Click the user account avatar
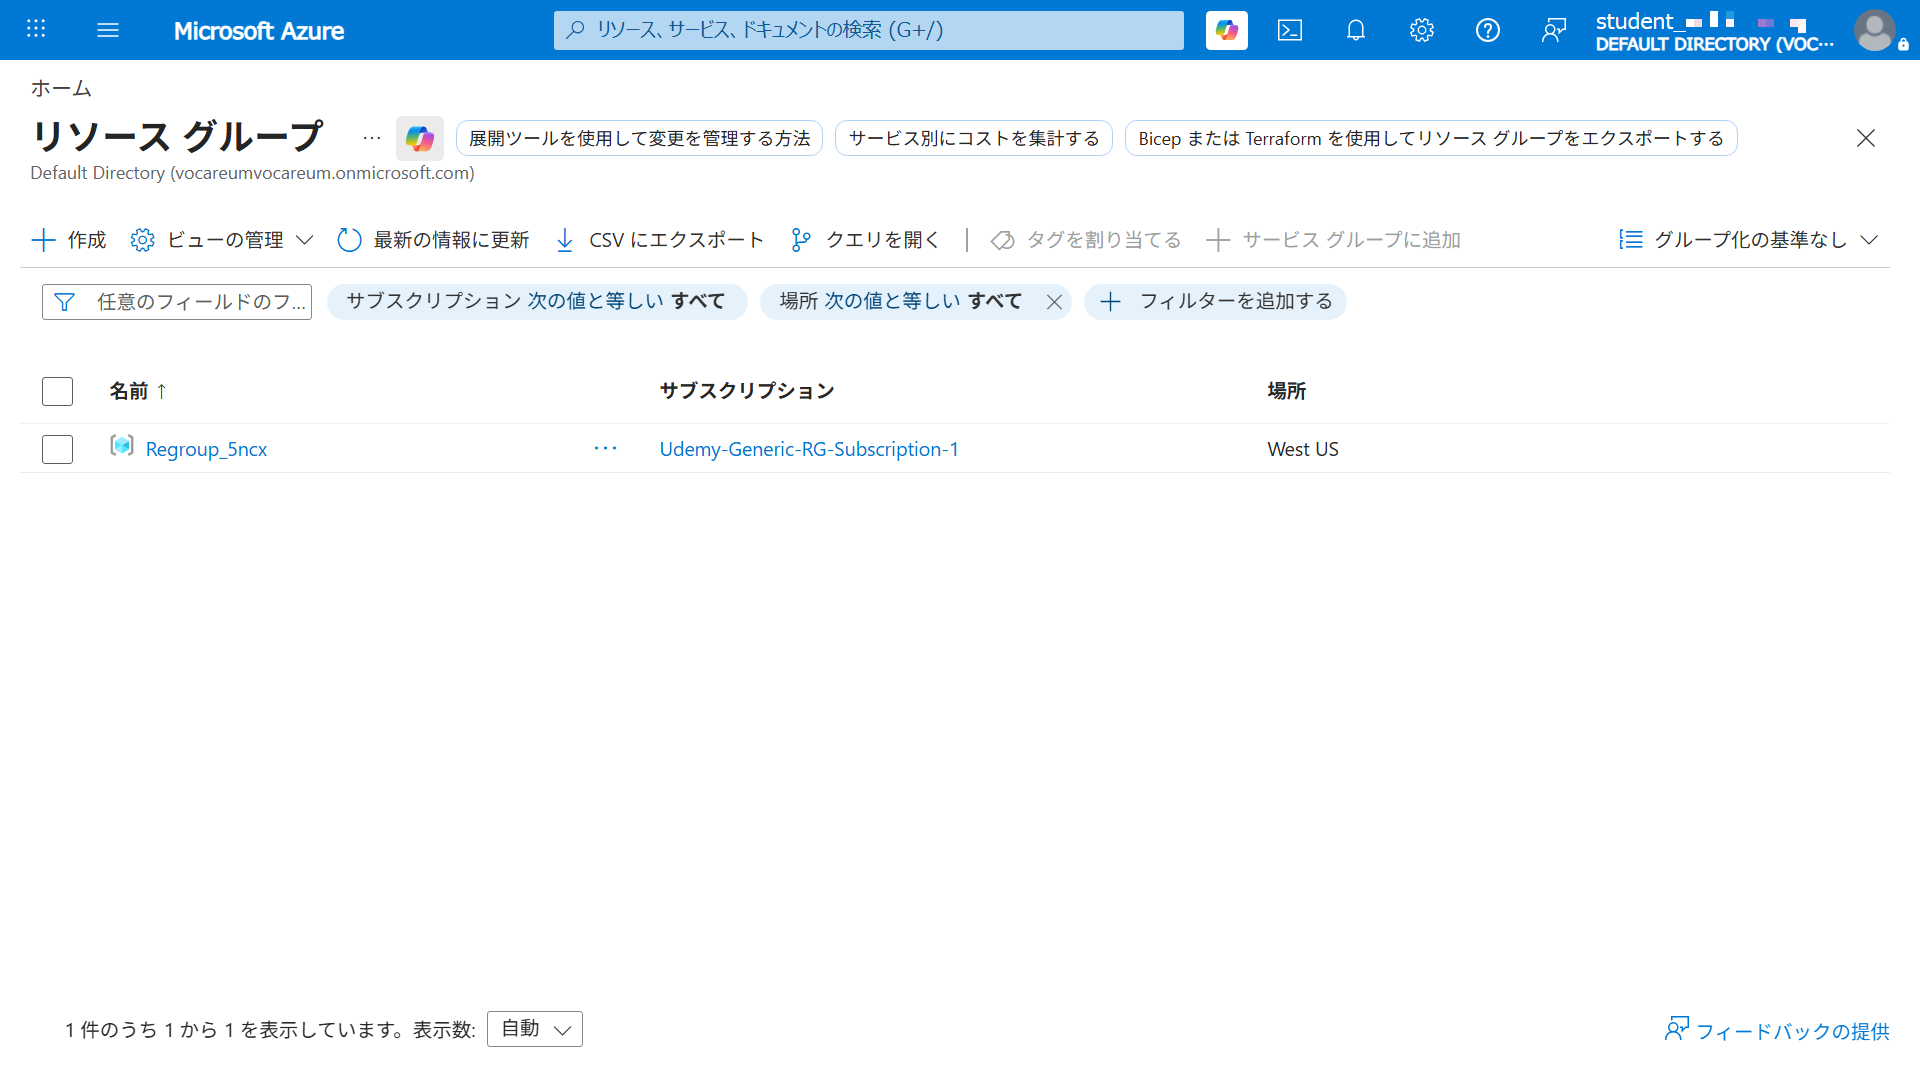1920x1080 pixels. click(x=1875, y=30)
